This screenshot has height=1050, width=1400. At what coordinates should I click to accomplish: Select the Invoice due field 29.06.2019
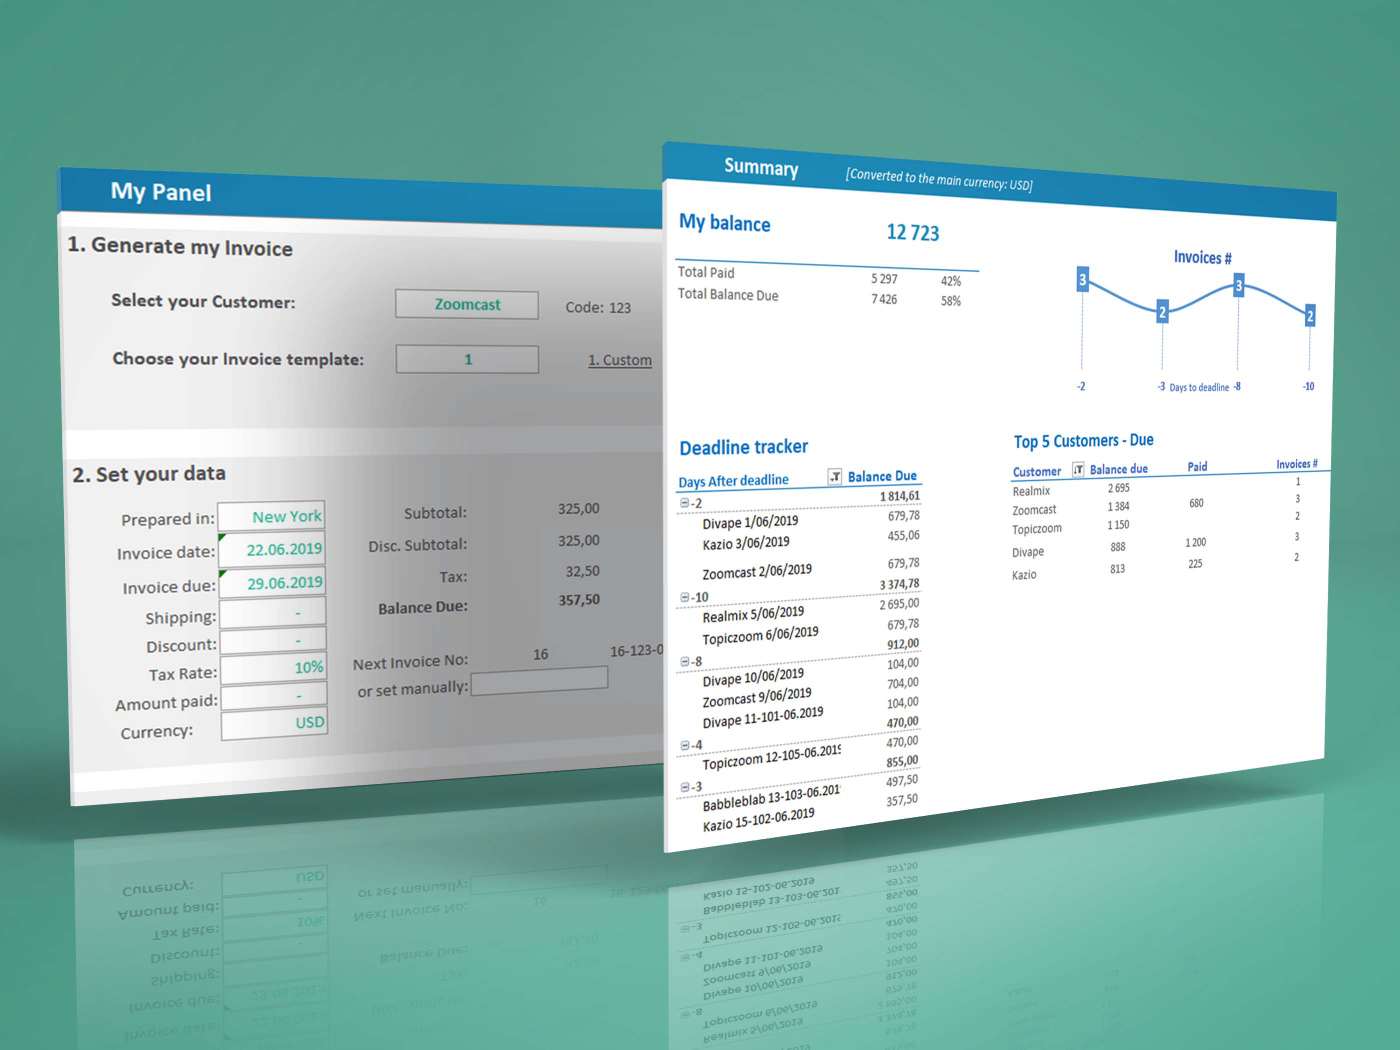pos(272,582)
